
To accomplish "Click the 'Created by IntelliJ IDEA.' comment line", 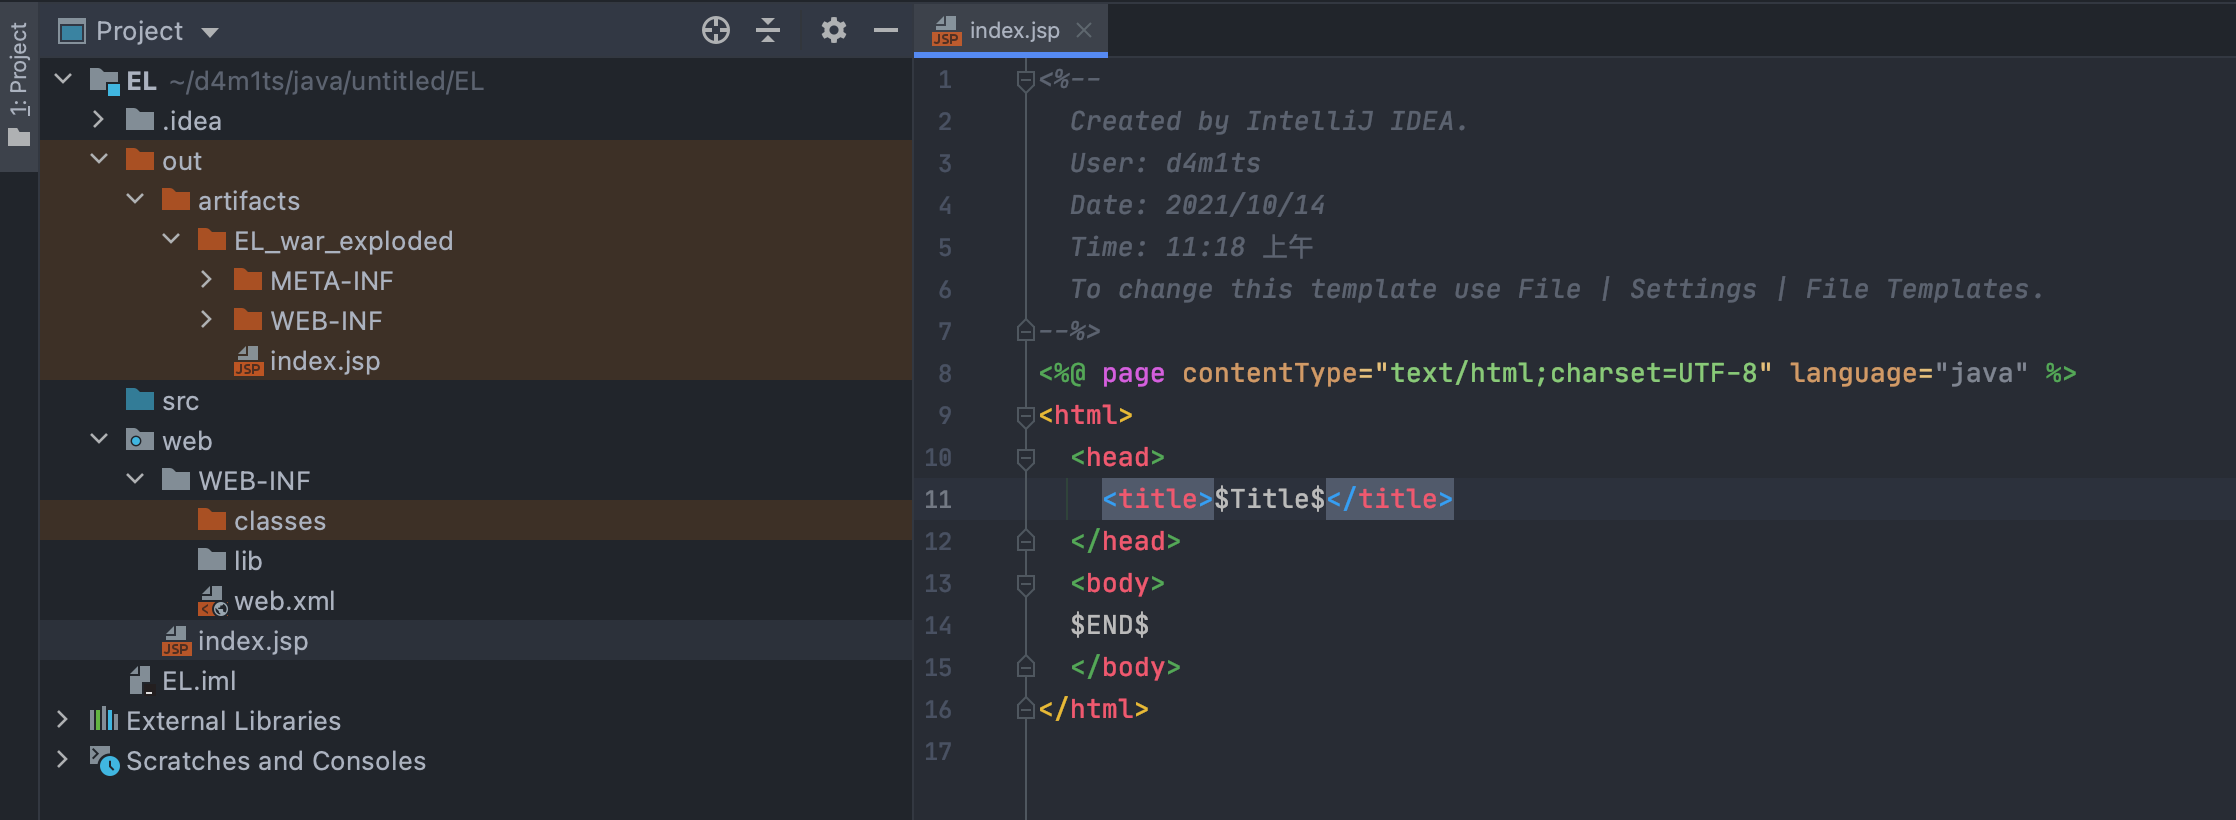I will 1269,121.
